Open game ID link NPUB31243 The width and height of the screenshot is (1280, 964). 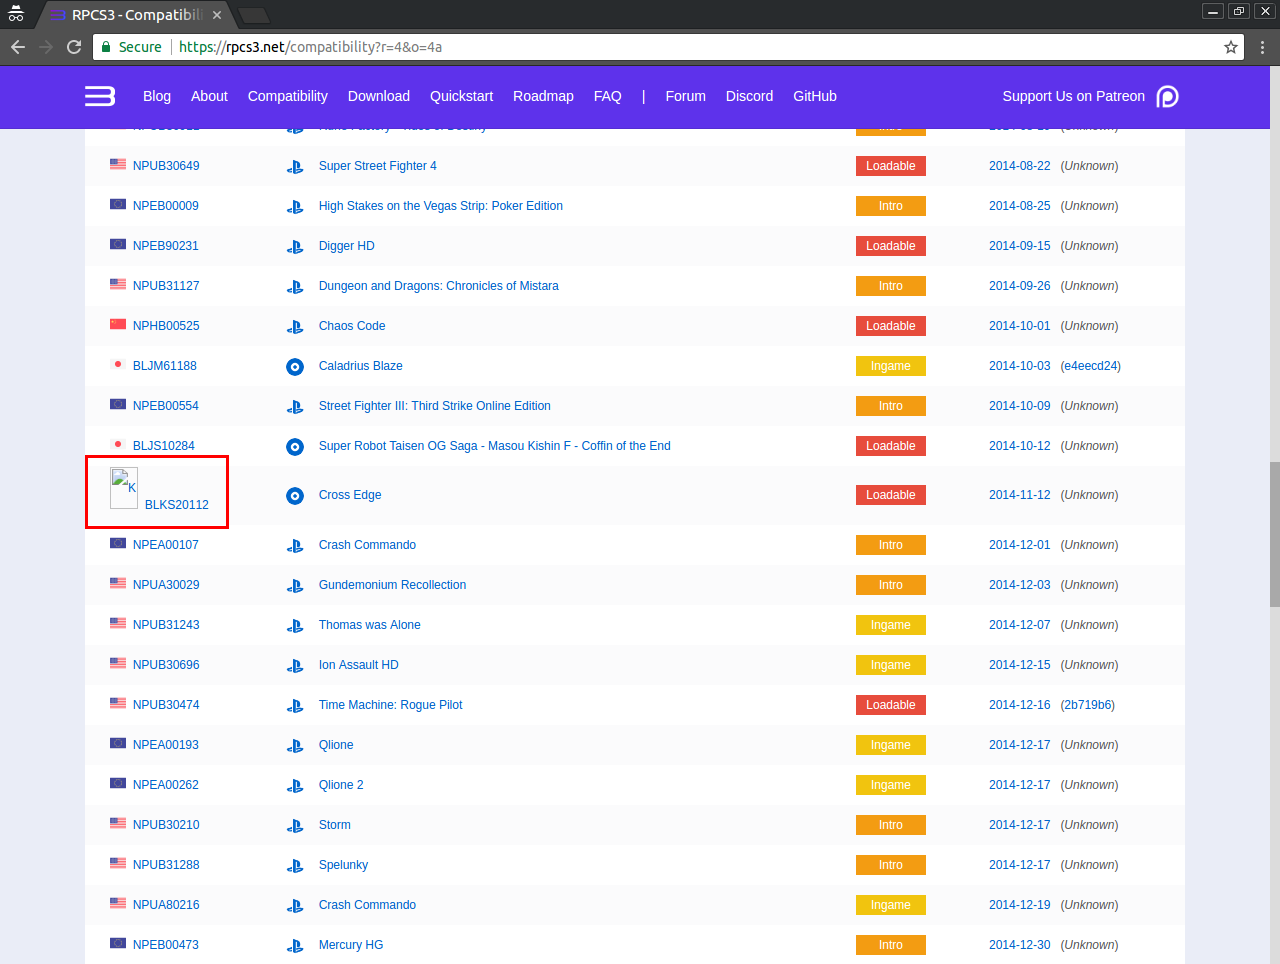pyautogui.click(x=166, y=625)
